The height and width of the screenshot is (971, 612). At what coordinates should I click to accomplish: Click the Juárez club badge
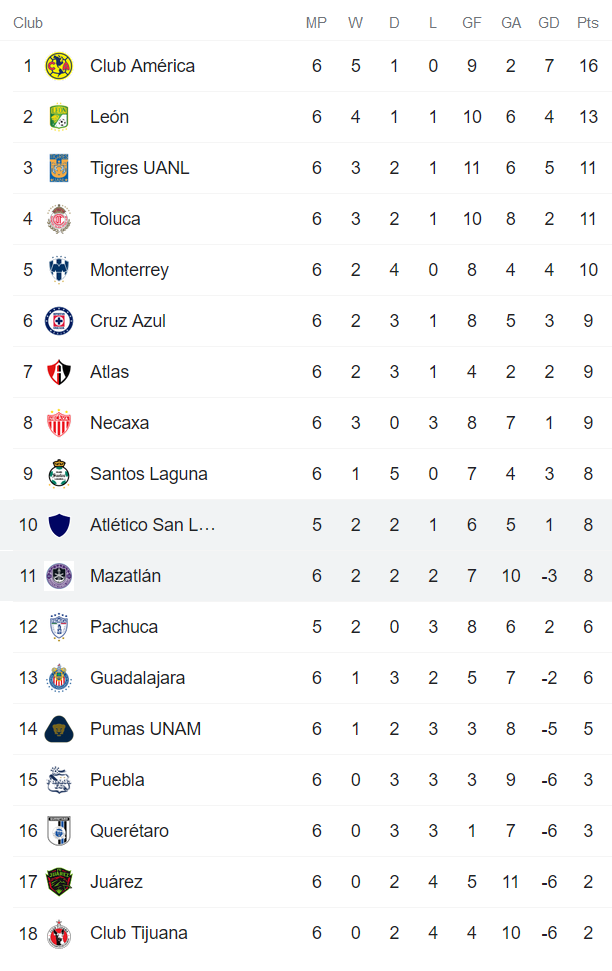(x=58, y=881)
